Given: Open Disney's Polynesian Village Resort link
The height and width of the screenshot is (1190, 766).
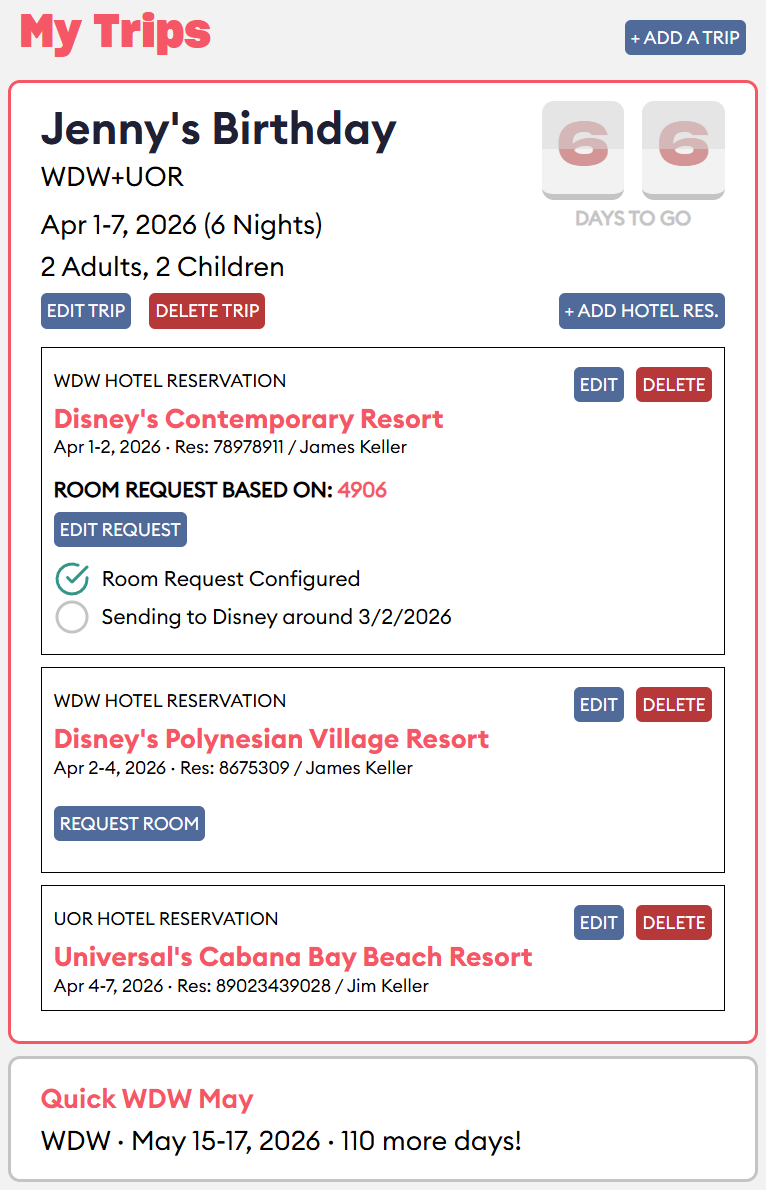Looking at the screenshot, I should pos(271,739).
